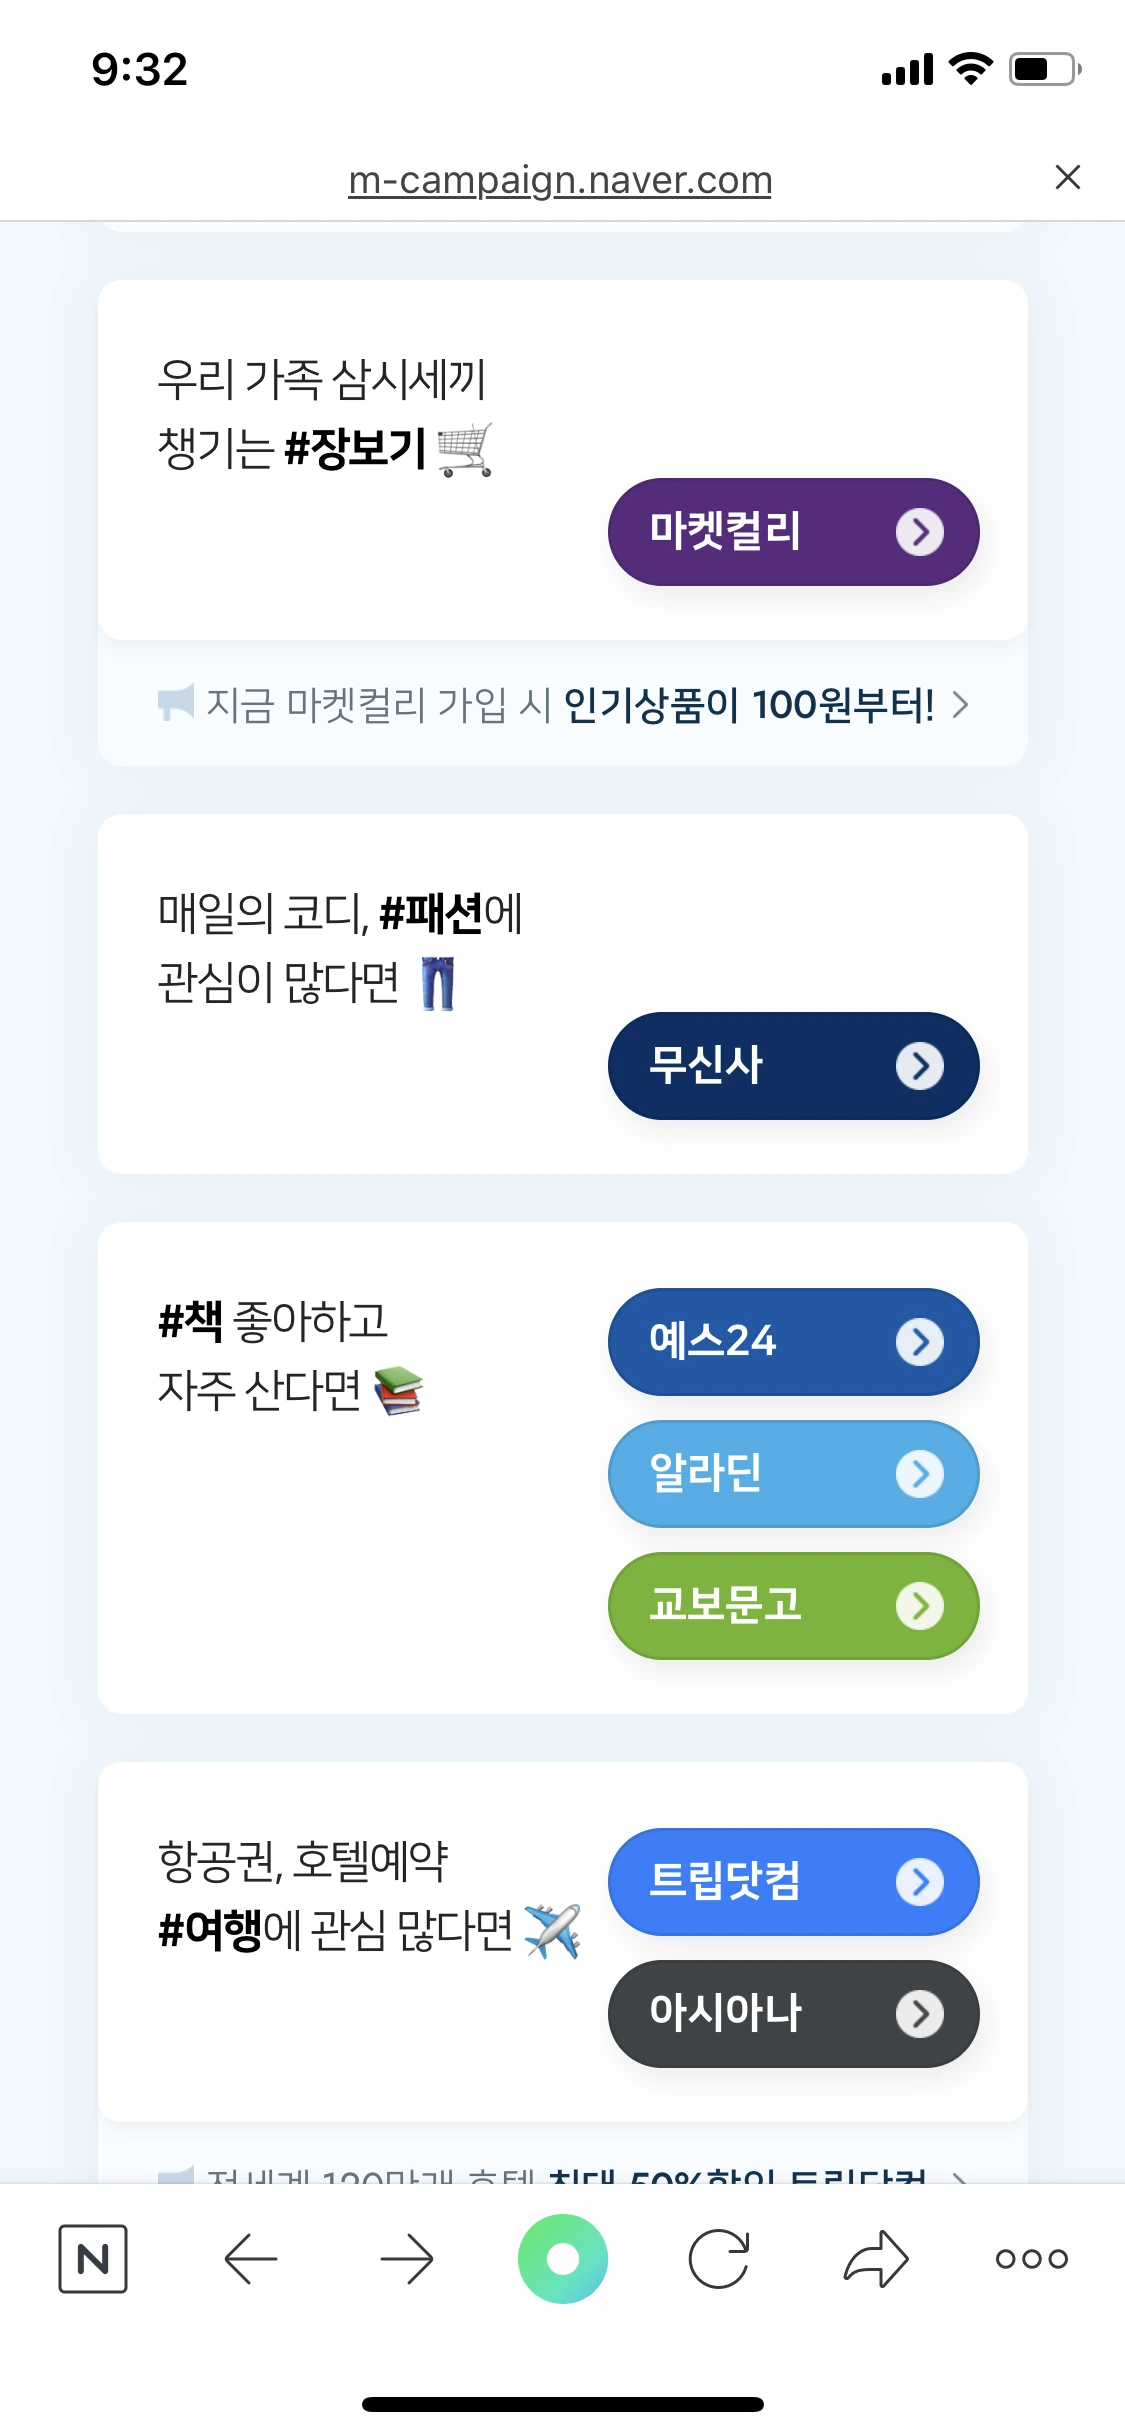Open the 인기상품이 100원부터 promo banner
The width and height of the screenshot is (1125, 2436).
pos(563,704)
